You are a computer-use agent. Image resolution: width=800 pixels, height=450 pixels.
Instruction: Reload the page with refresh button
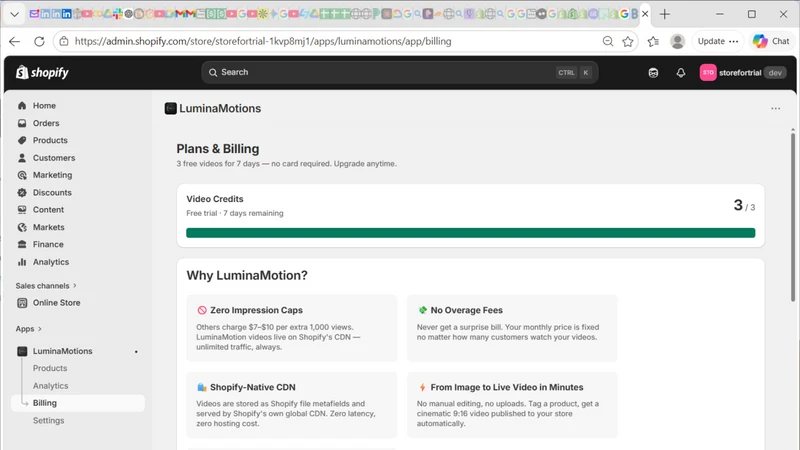(39, 41)
